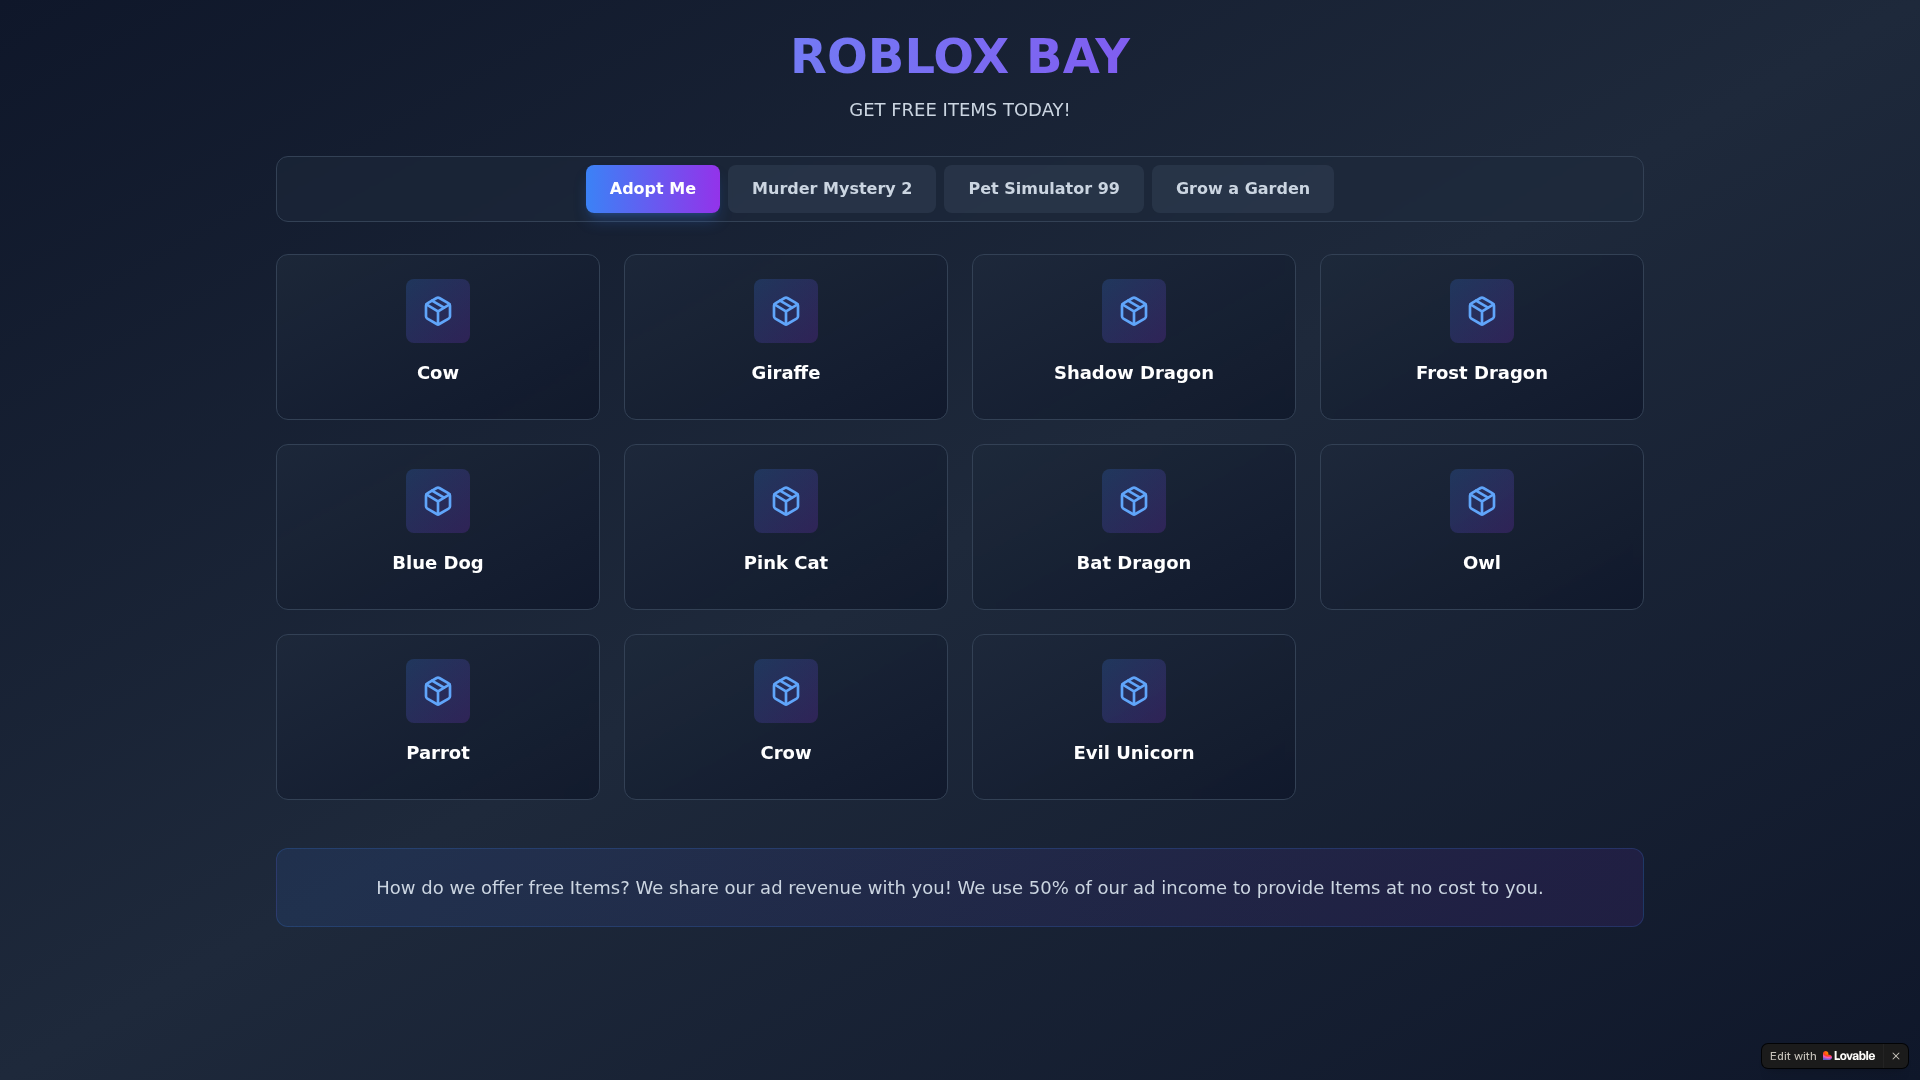Select the Evil Unicorn box icon

click(x=1134, y=691)
